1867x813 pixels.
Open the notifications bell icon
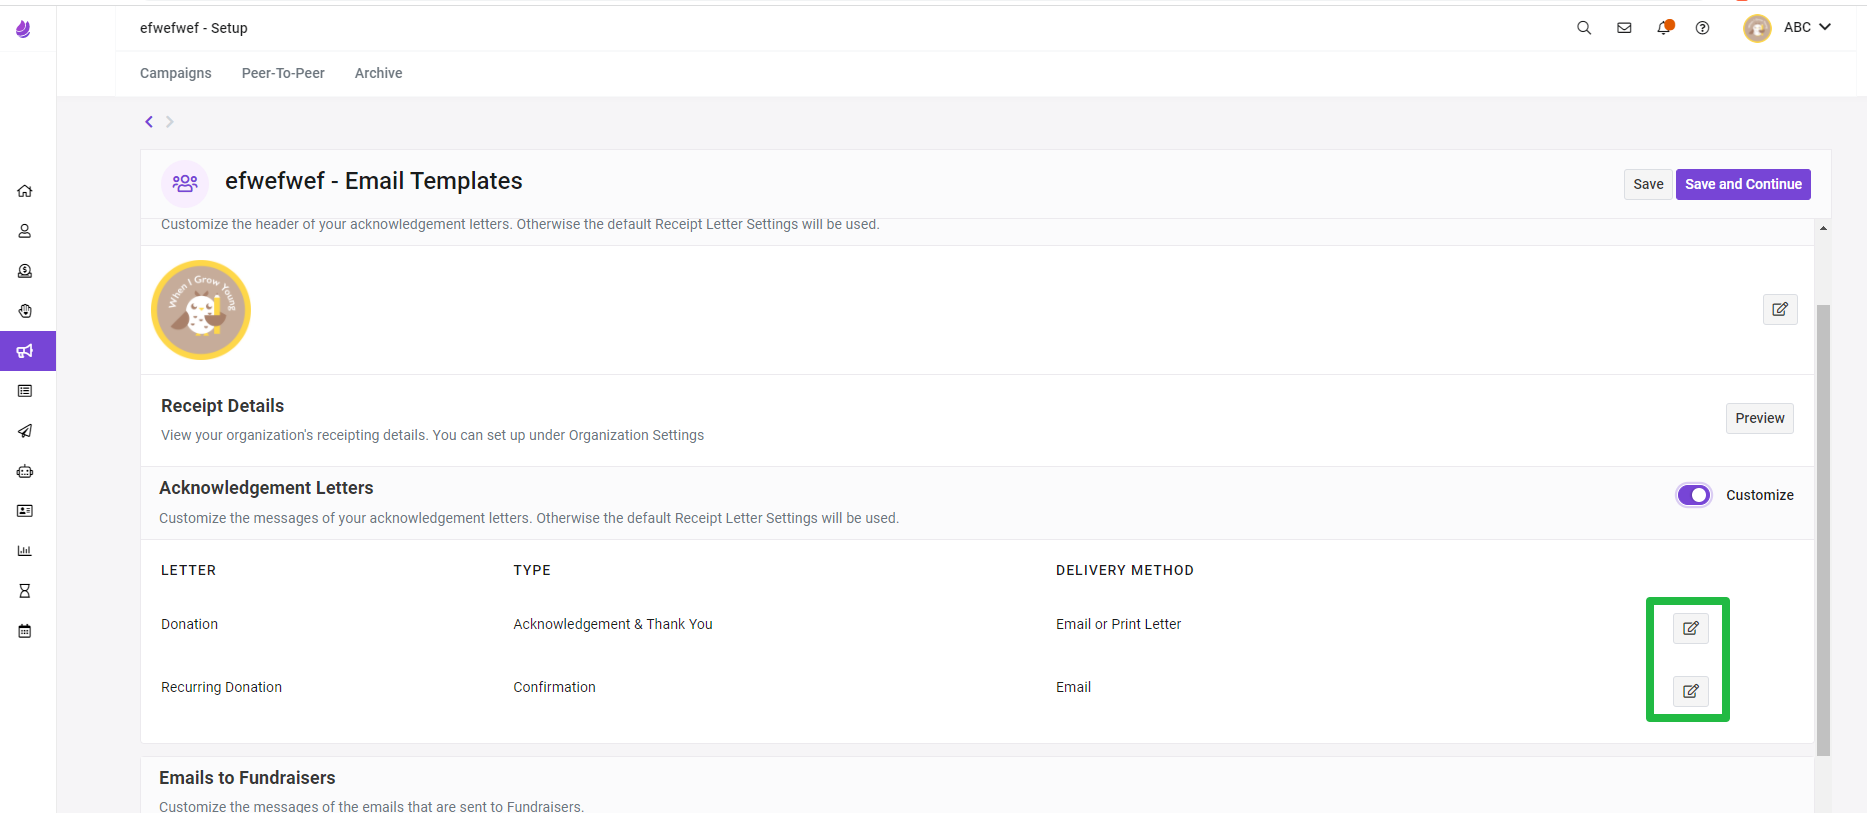click(1664, 27)
